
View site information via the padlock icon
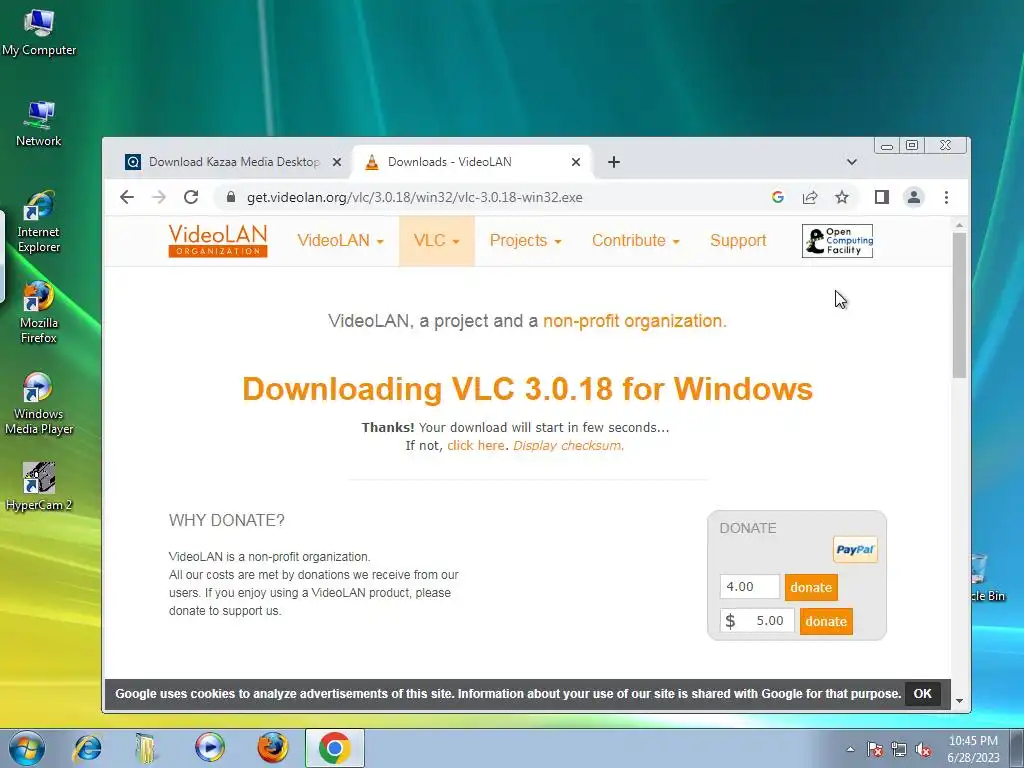[231, 197]
